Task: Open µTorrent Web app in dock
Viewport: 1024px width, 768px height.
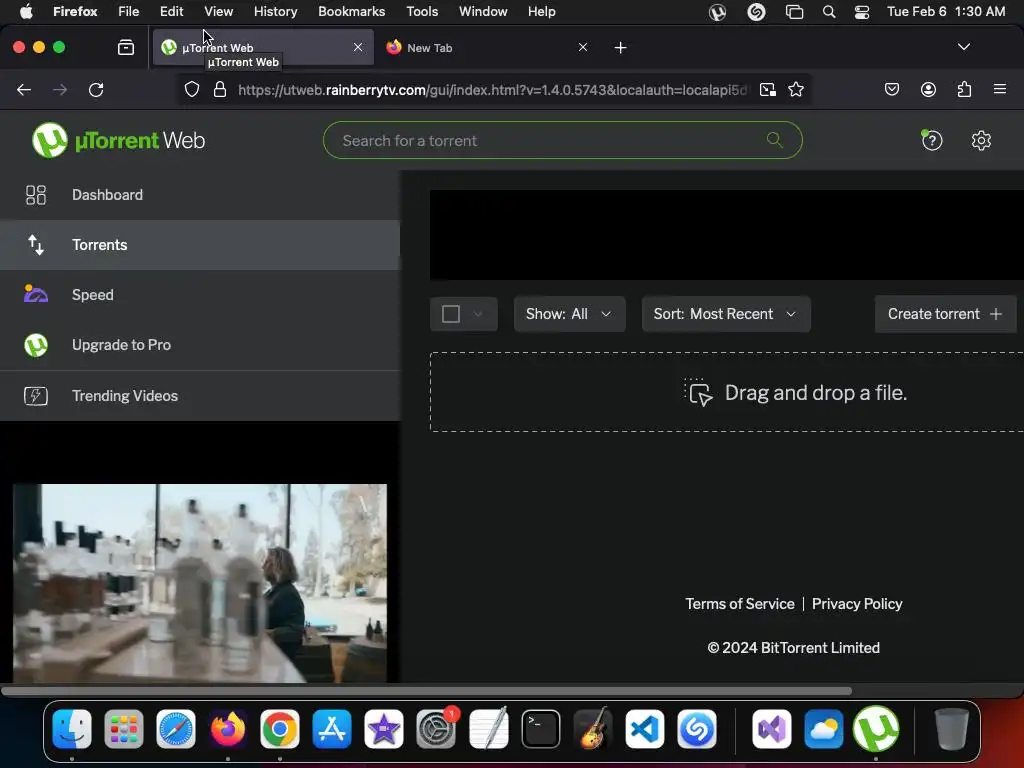Action: (876, 729)
